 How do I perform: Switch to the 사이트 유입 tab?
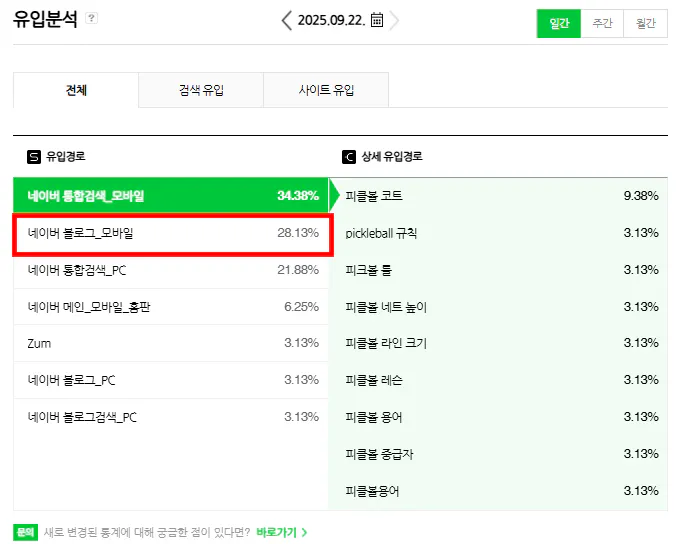click(x=326, y=90)
